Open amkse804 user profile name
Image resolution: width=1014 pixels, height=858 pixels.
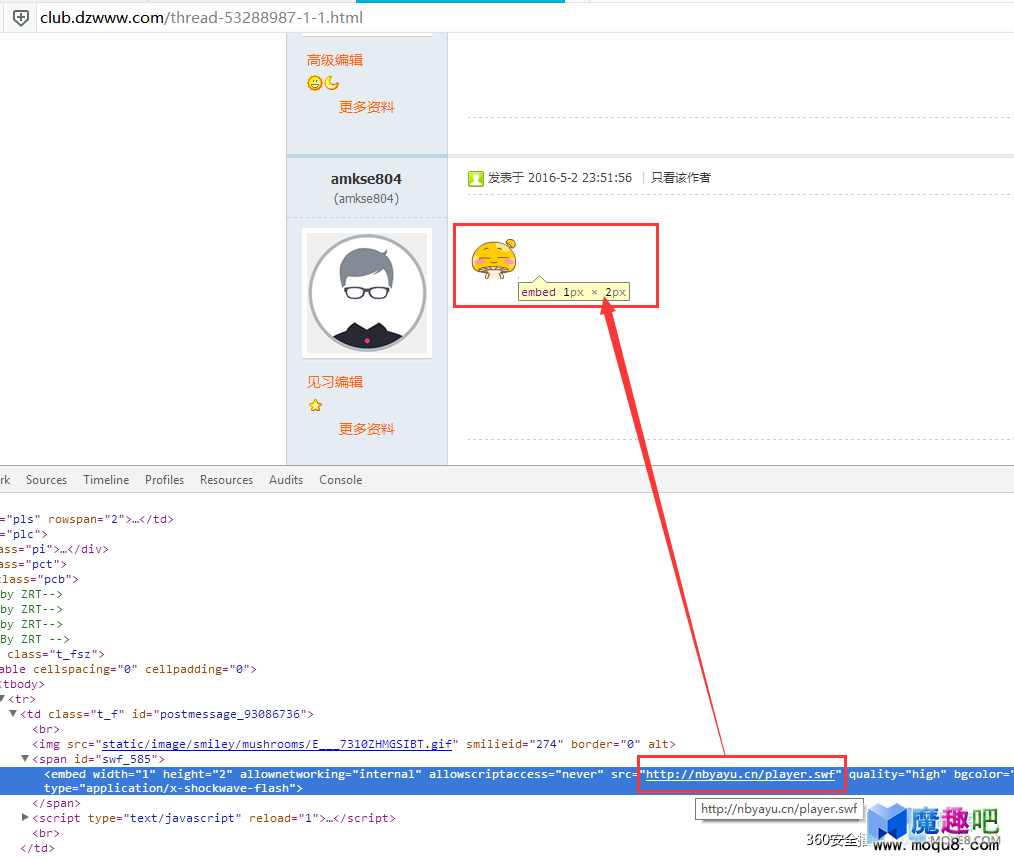point(366,178)
